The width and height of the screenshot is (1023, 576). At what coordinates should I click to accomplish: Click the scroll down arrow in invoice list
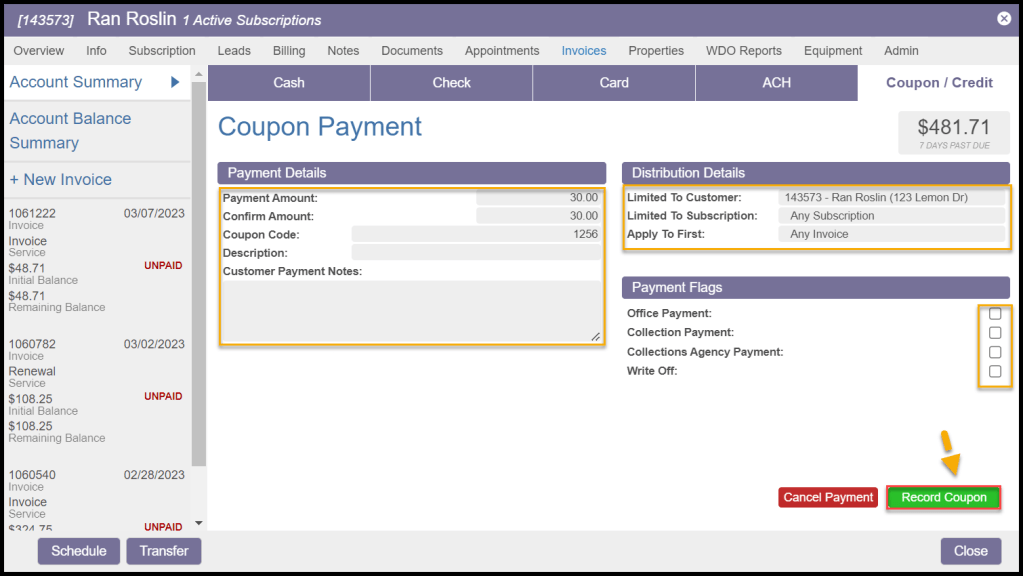[198, 523]
